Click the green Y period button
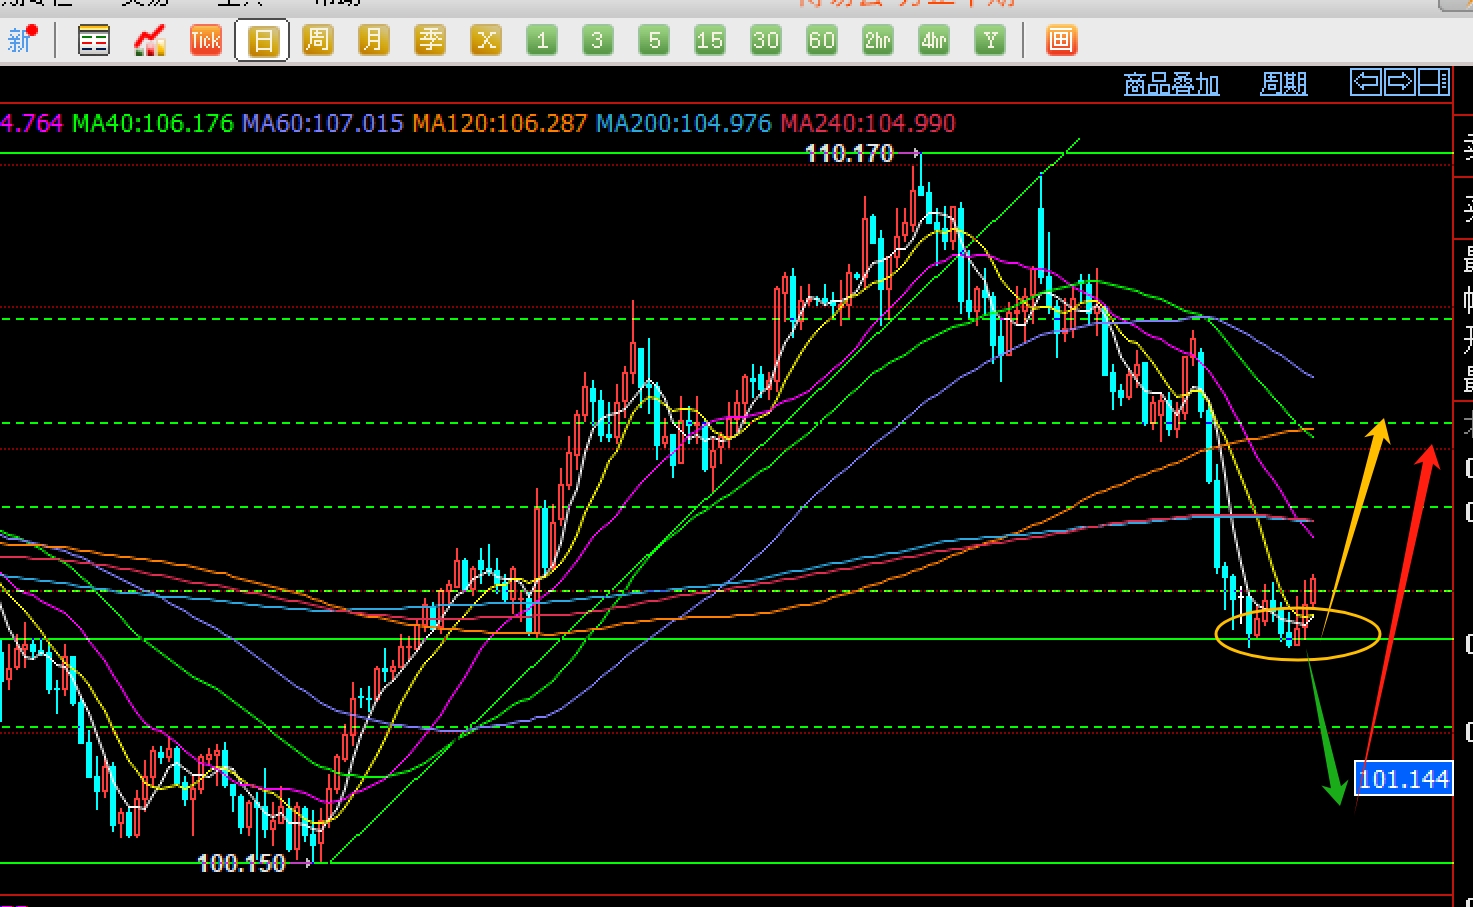Viewport: 1473px width, 907px height. click(990, 41)
